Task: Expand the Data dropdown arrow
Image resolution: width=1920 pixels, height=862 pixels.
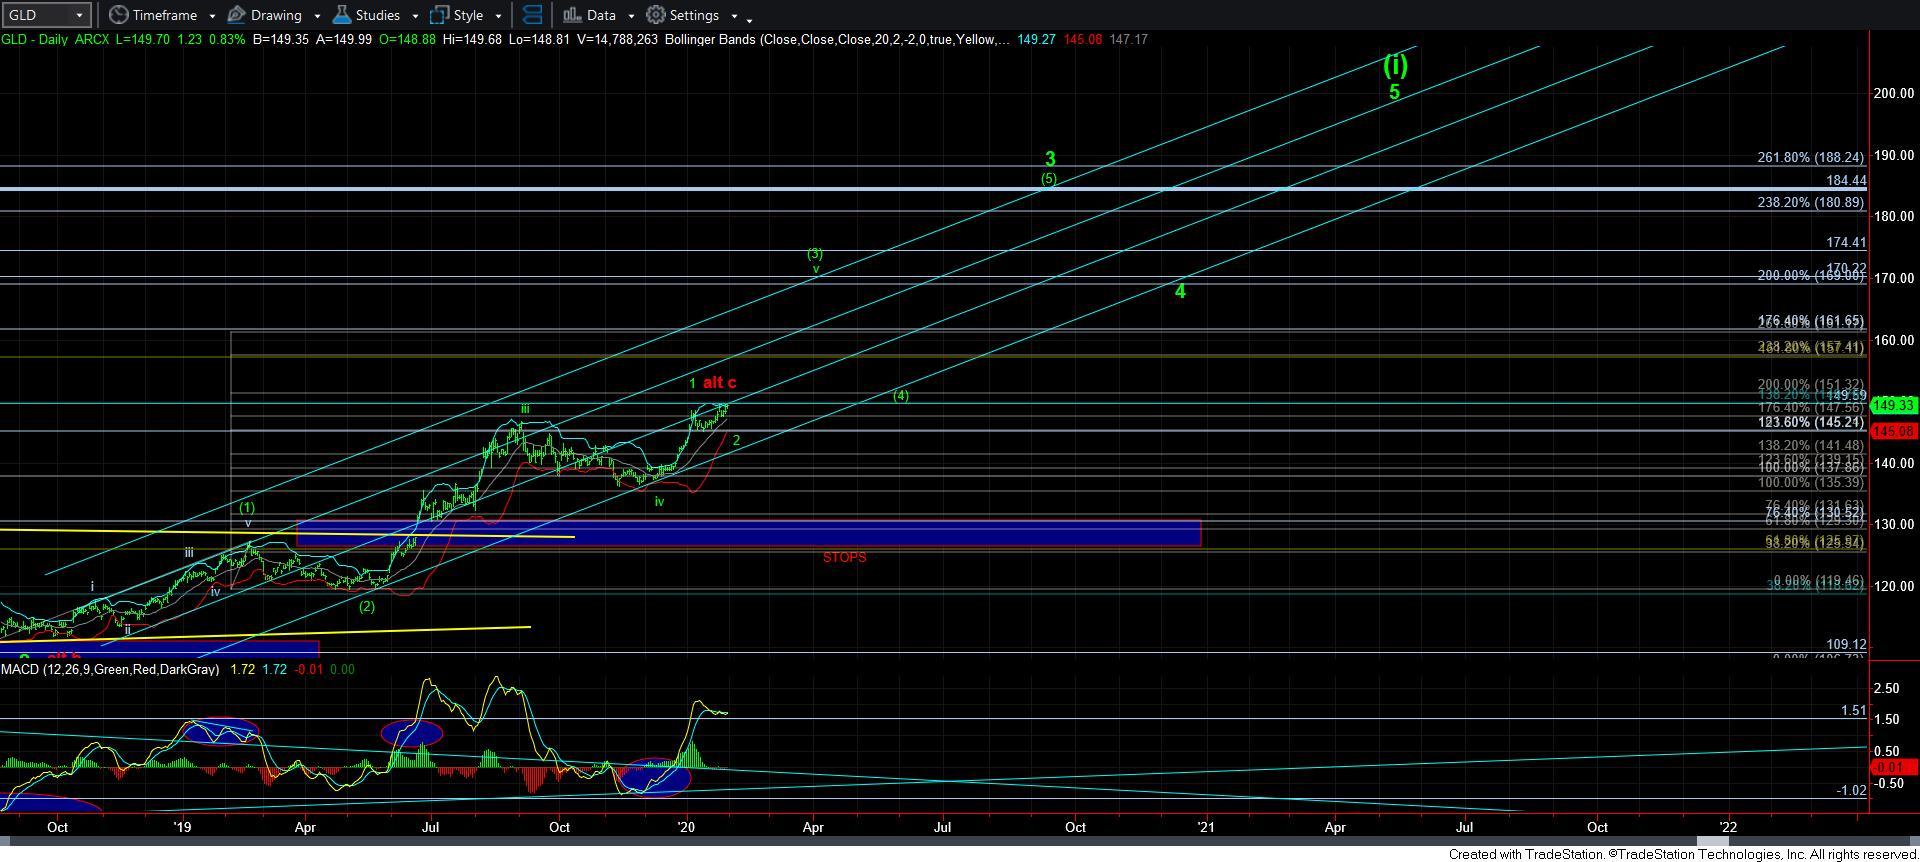Action: pyautogui.click(x=630, y=16)
